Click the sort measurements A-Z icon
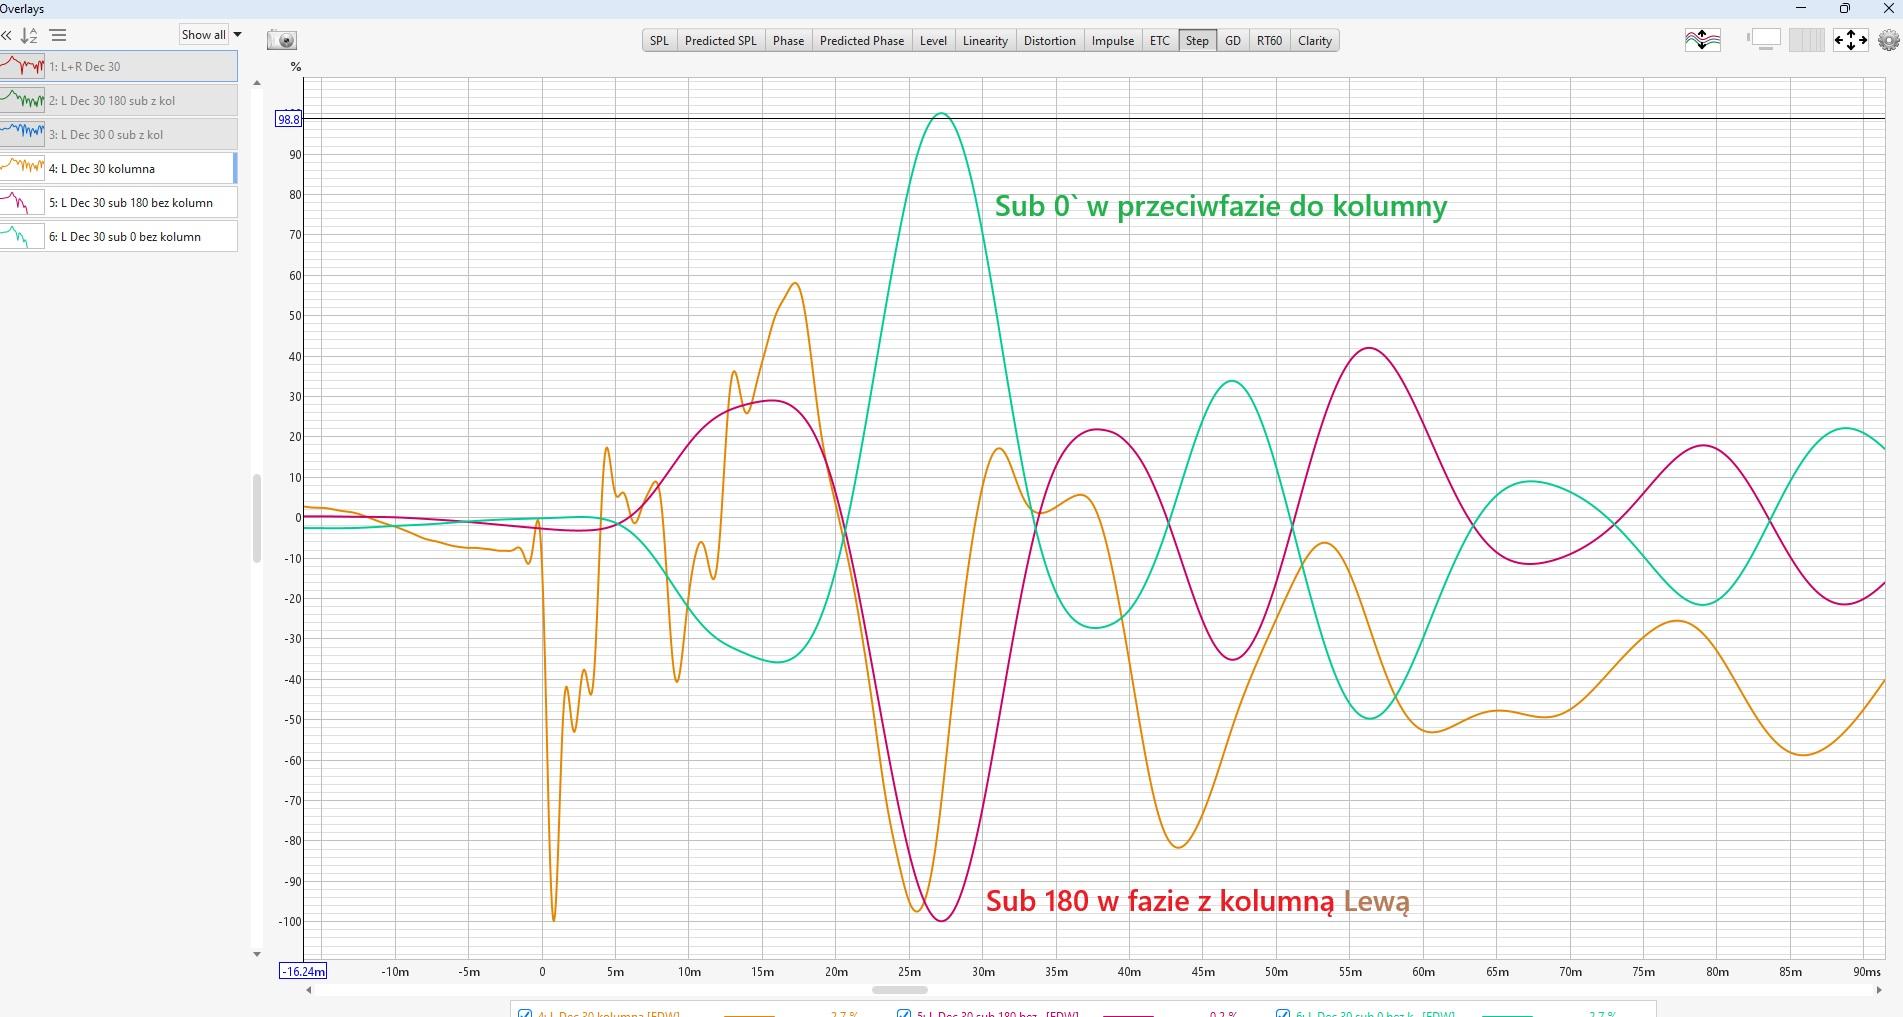 click(30, 35)
